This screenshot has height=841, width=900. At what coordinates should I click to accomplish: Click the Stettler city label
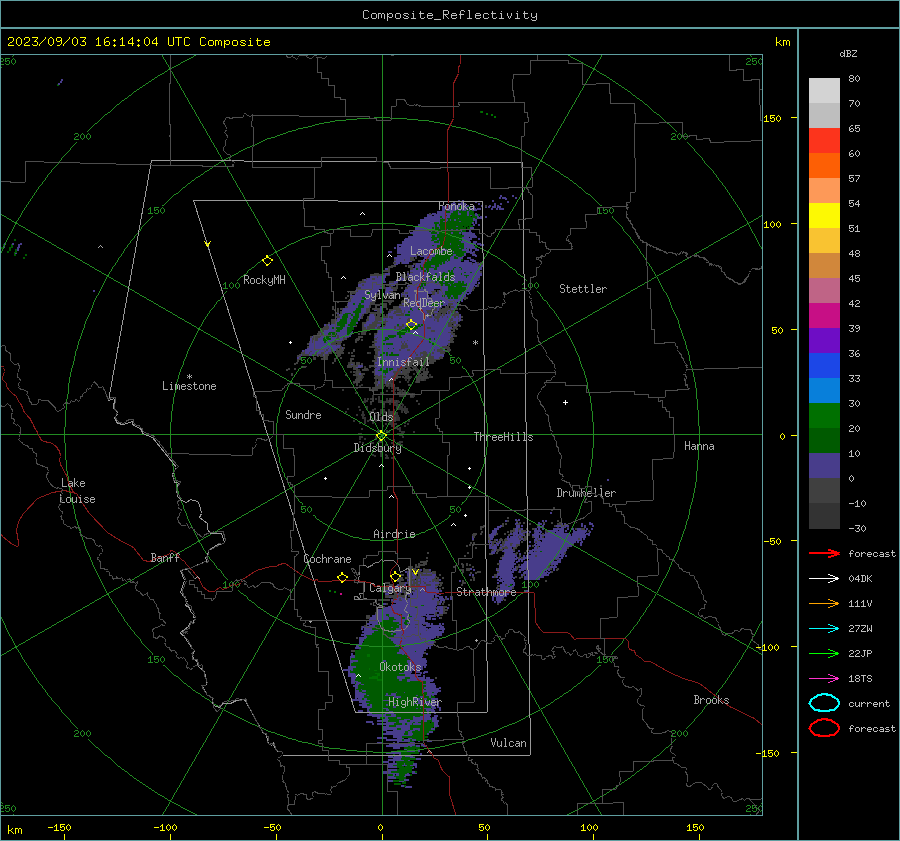(x=583, y=289)
